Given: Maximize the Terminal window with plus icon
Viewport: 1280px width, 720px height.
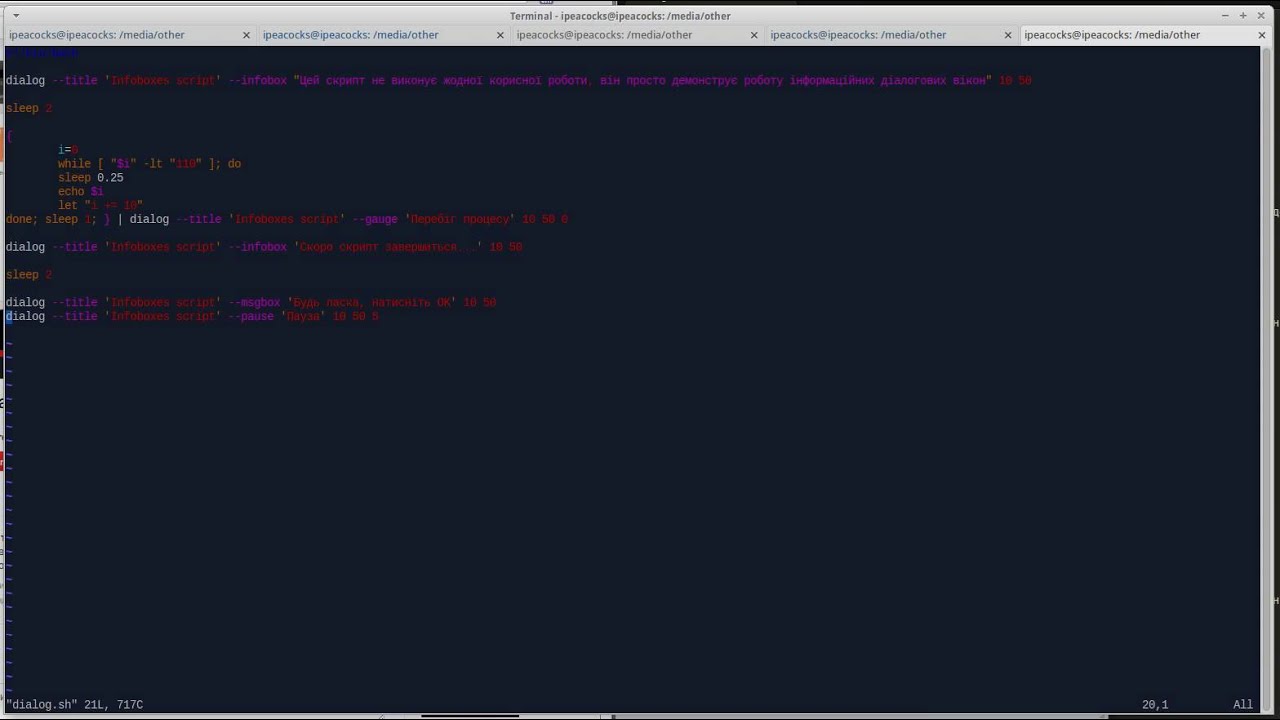Looking at the screenshot, I should coord(1244,15).
